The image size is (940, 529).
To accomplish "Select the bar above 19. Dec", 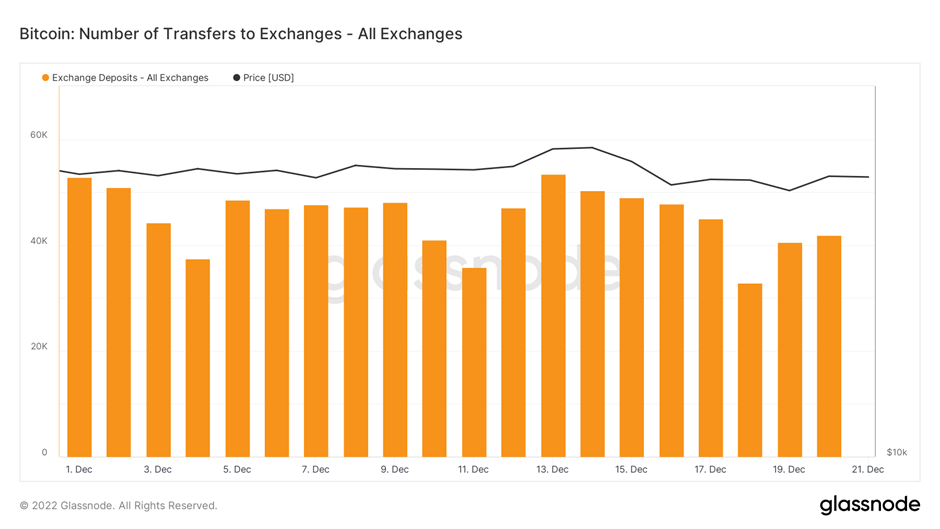I will [790, 350].
